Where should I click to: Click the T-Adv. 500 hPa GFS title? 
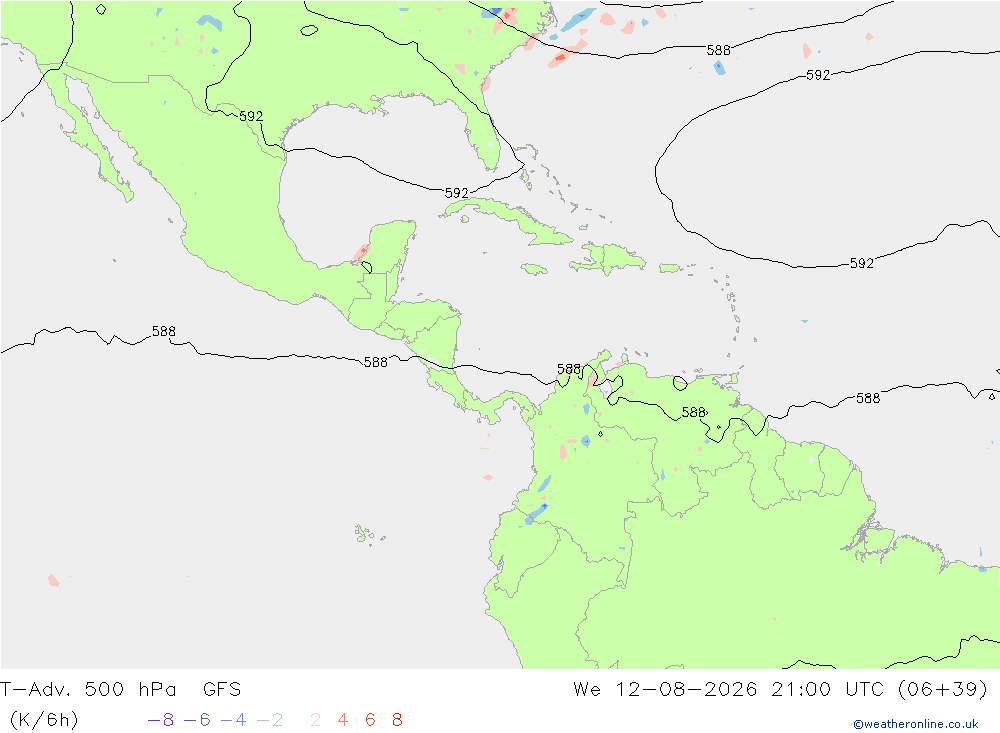point(121,689)
